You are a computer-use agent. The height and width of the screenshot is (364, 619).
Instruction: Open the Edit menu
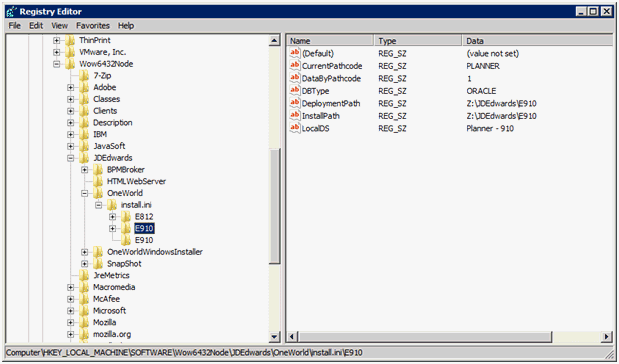36,26
